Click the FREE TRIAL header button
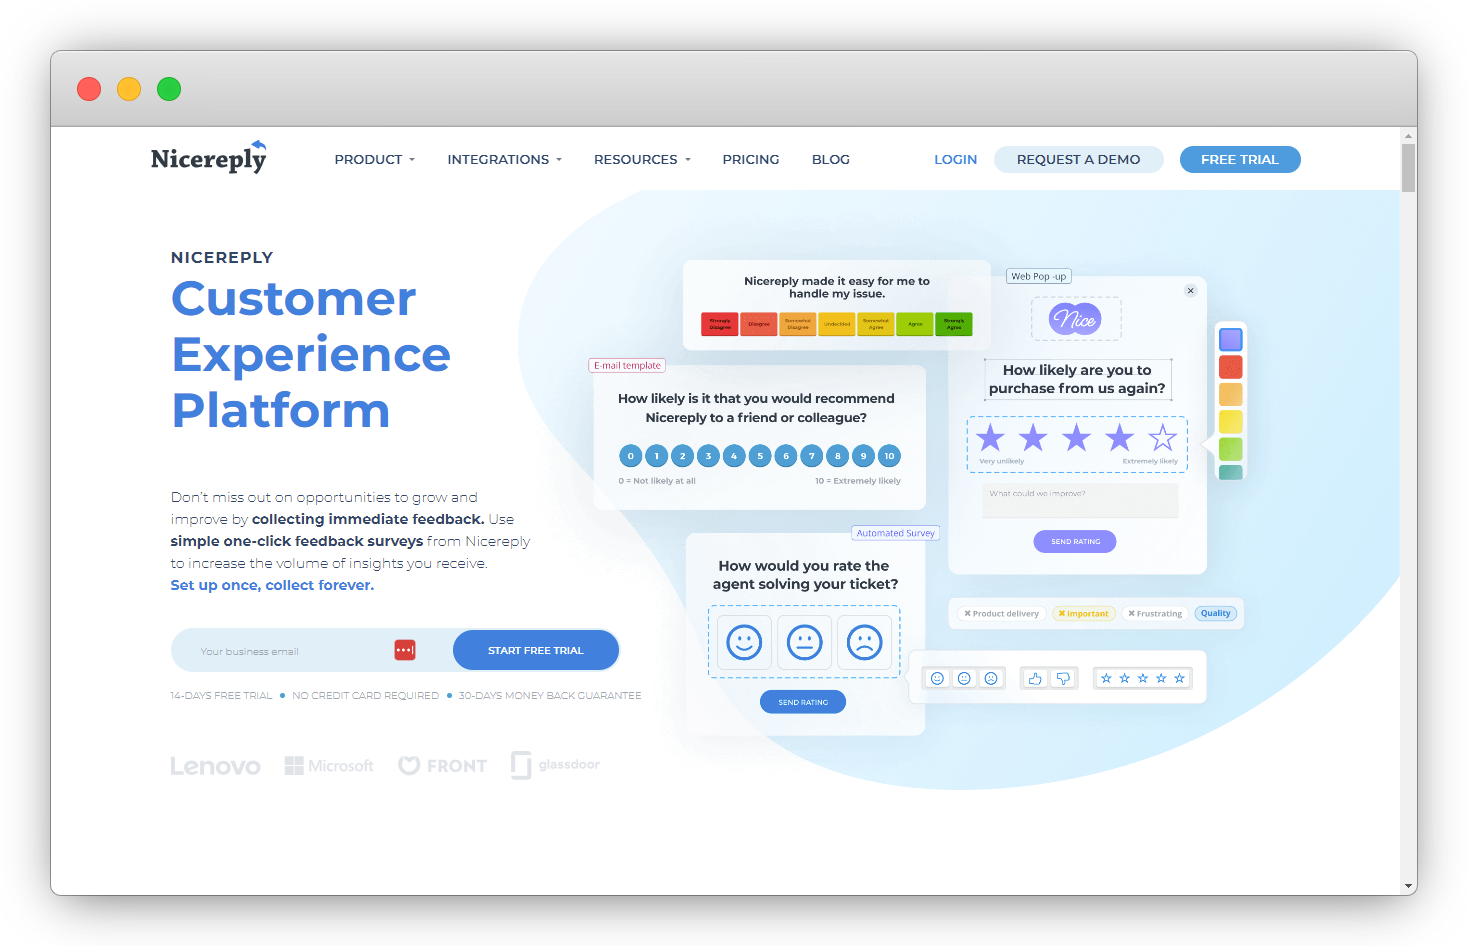1468x946 pixels. (x=1240, y=159)
